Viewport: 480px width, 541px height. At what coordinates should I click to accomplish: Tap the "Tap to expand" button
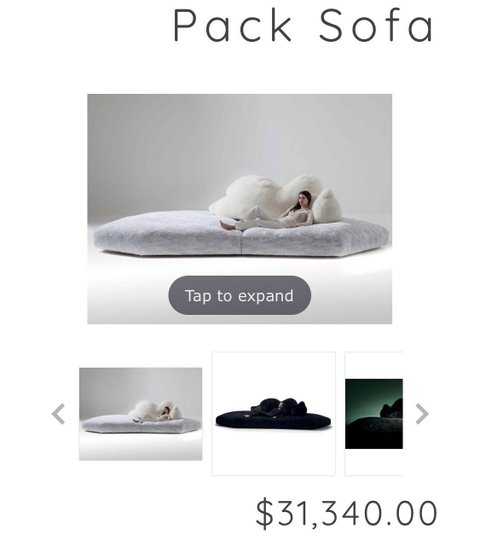pos(239,295)
